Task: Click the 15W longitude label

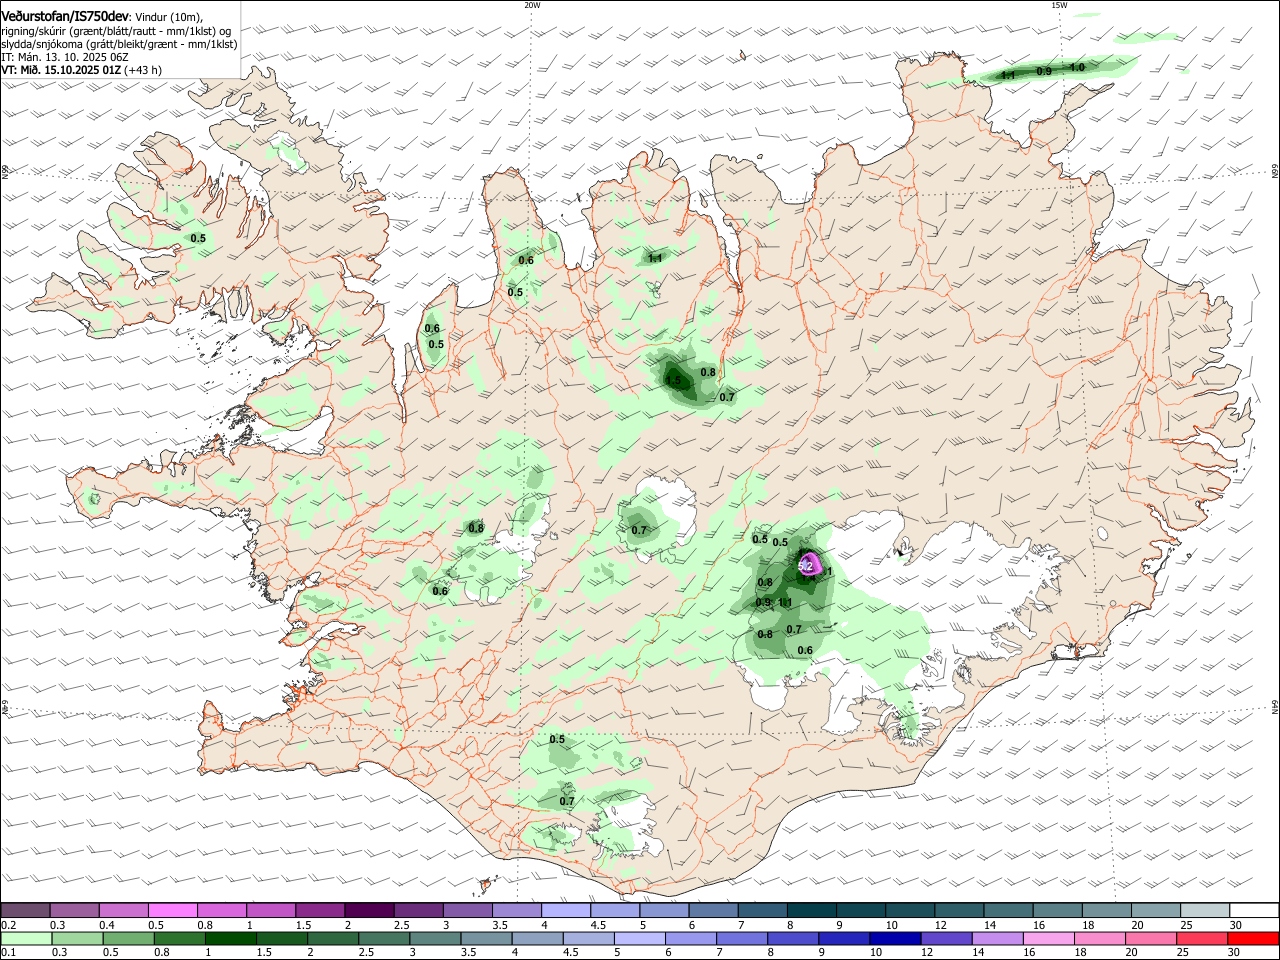Action: tap(1059, 5)
